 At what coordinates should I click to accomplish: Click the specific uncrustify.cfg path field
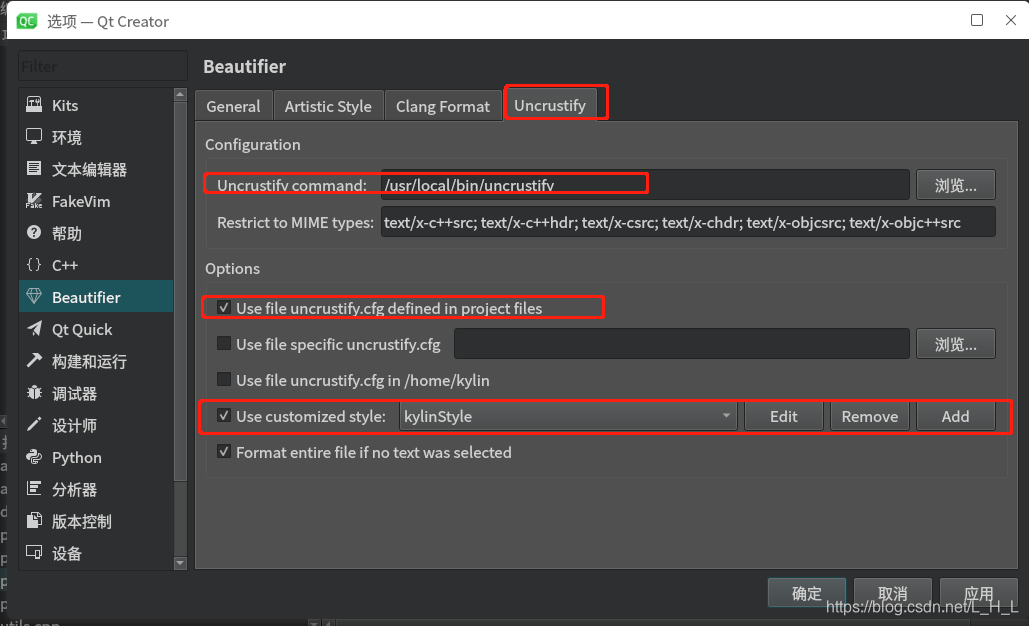click(x=682, y=344)
